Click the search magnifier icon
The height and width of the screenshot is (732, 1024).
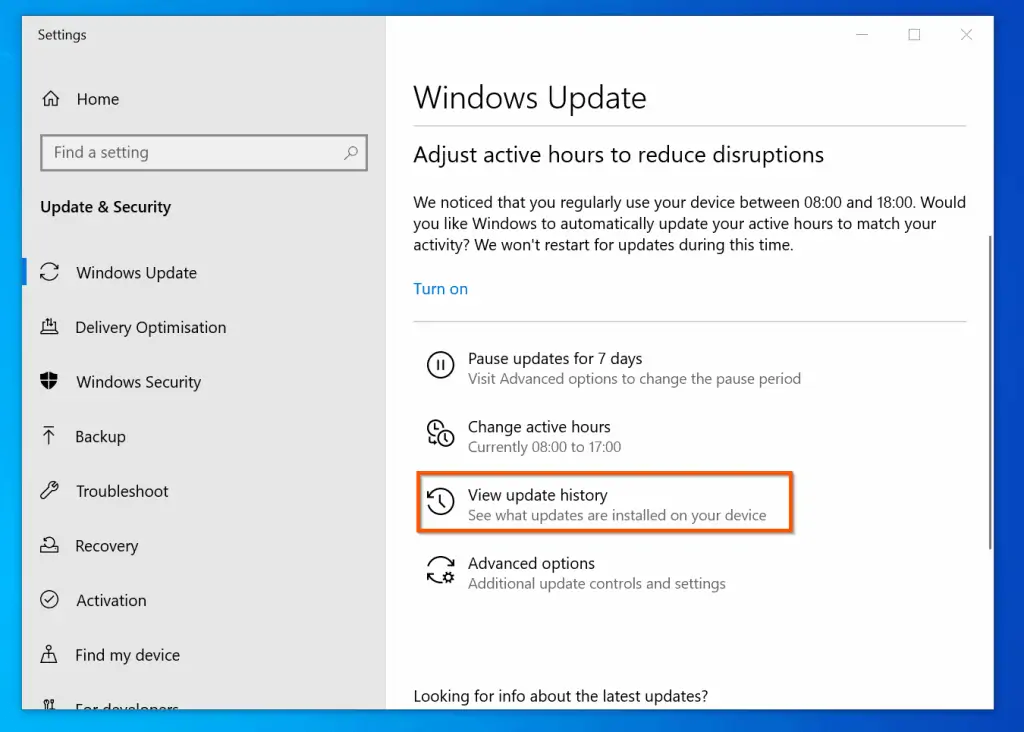[351, 153]
